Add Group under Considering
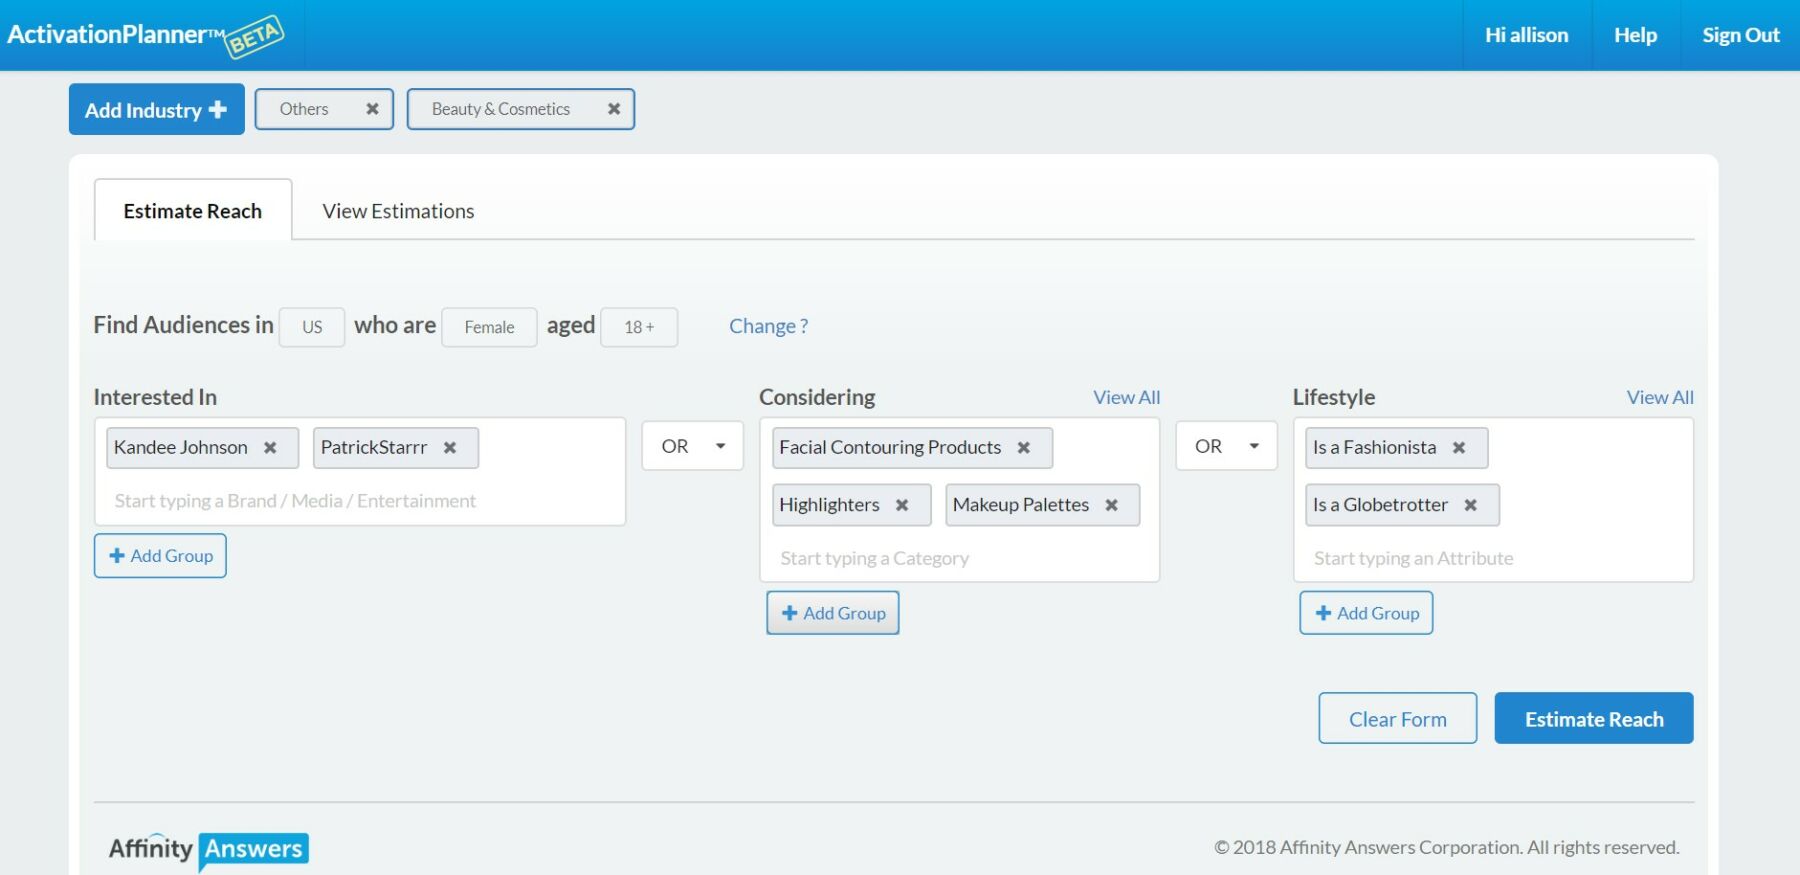This screenshot has width=1800, height=875. pos(833,613)
